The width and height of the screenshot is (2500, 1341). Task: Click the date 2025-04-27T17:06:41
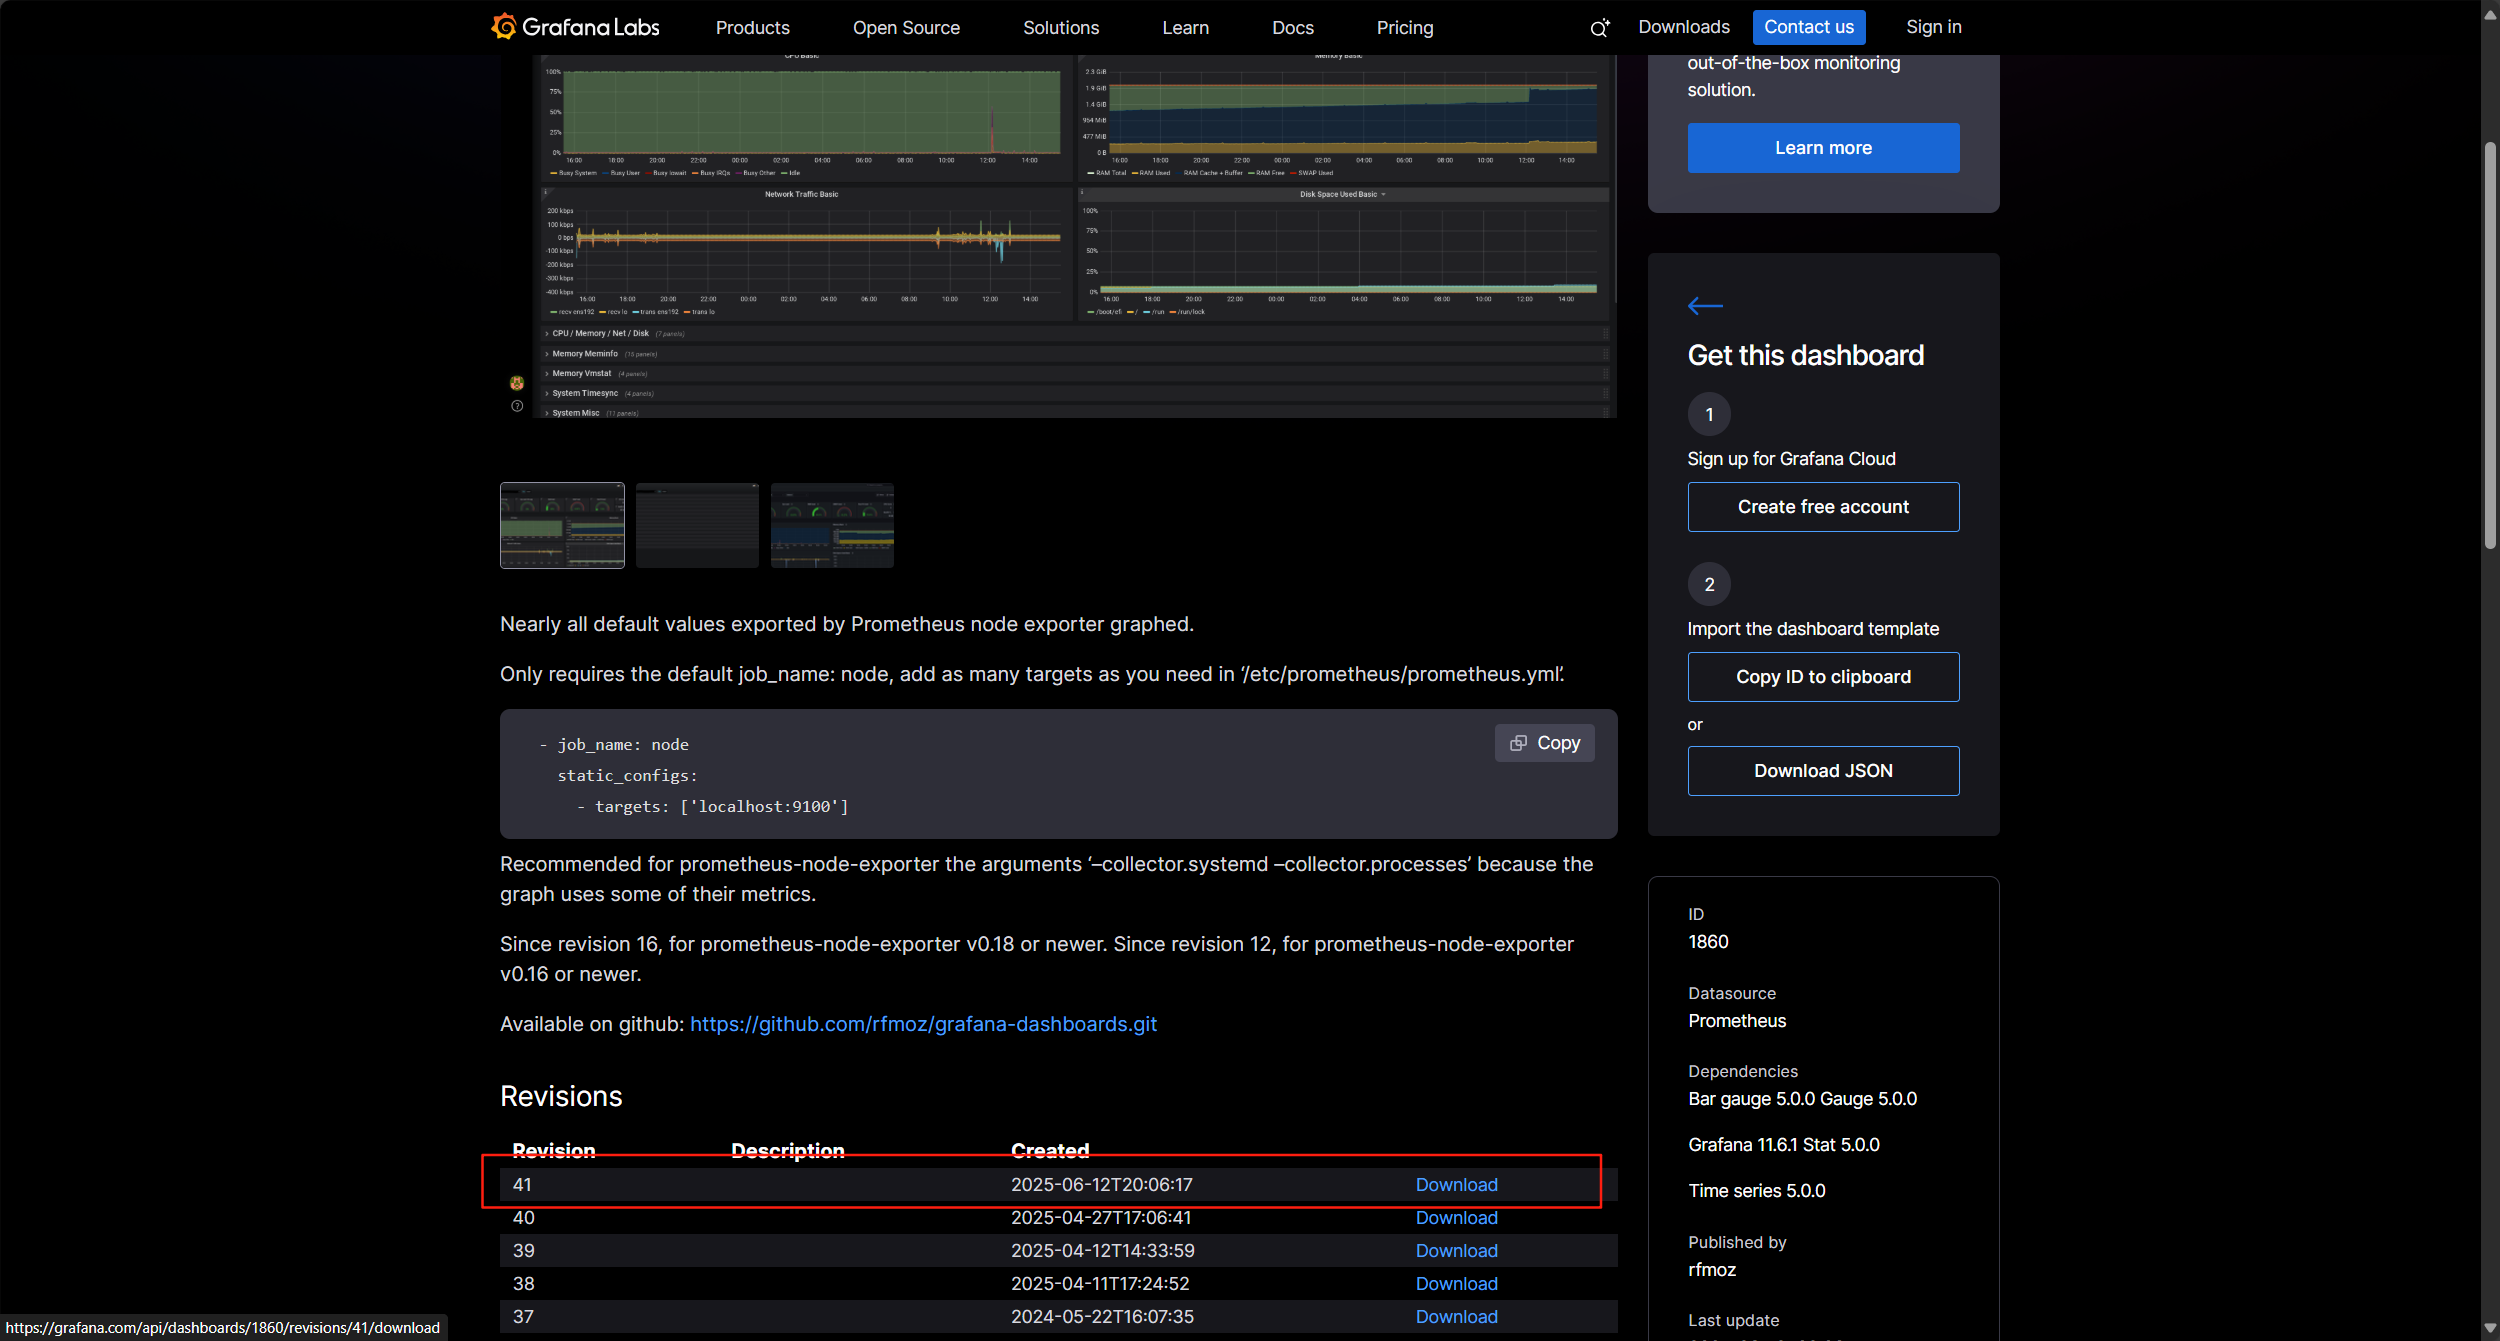(1101, 1218)
